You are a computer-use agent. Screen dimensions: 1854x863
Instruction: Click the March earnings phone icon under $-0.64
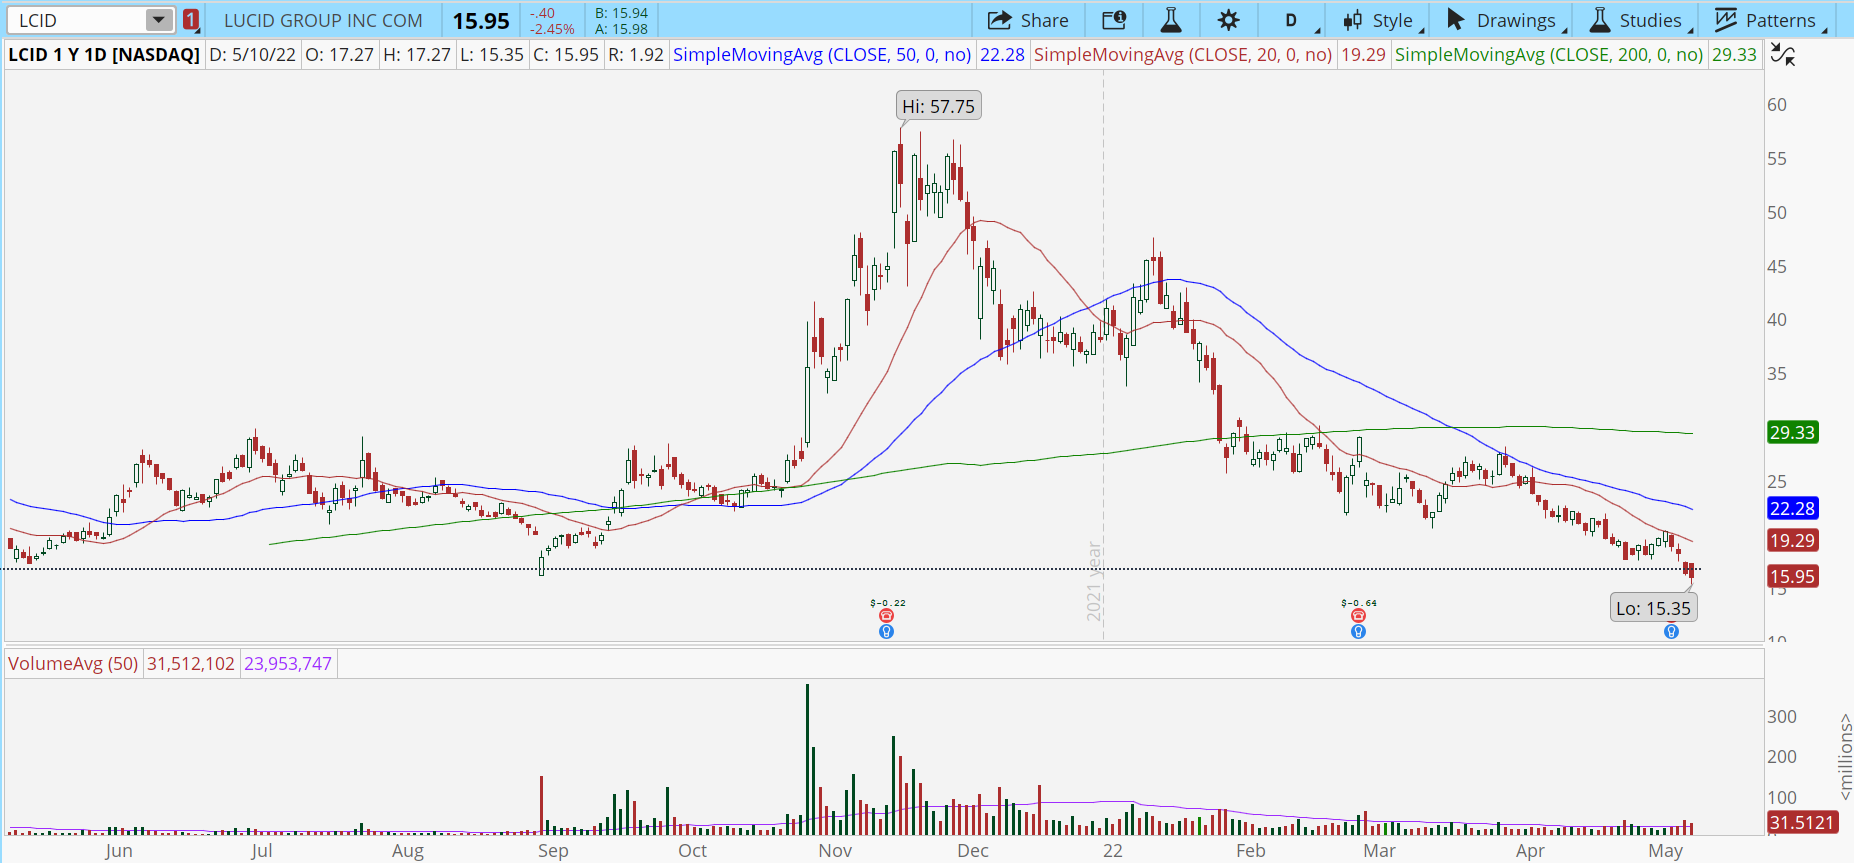(1358, 616)
